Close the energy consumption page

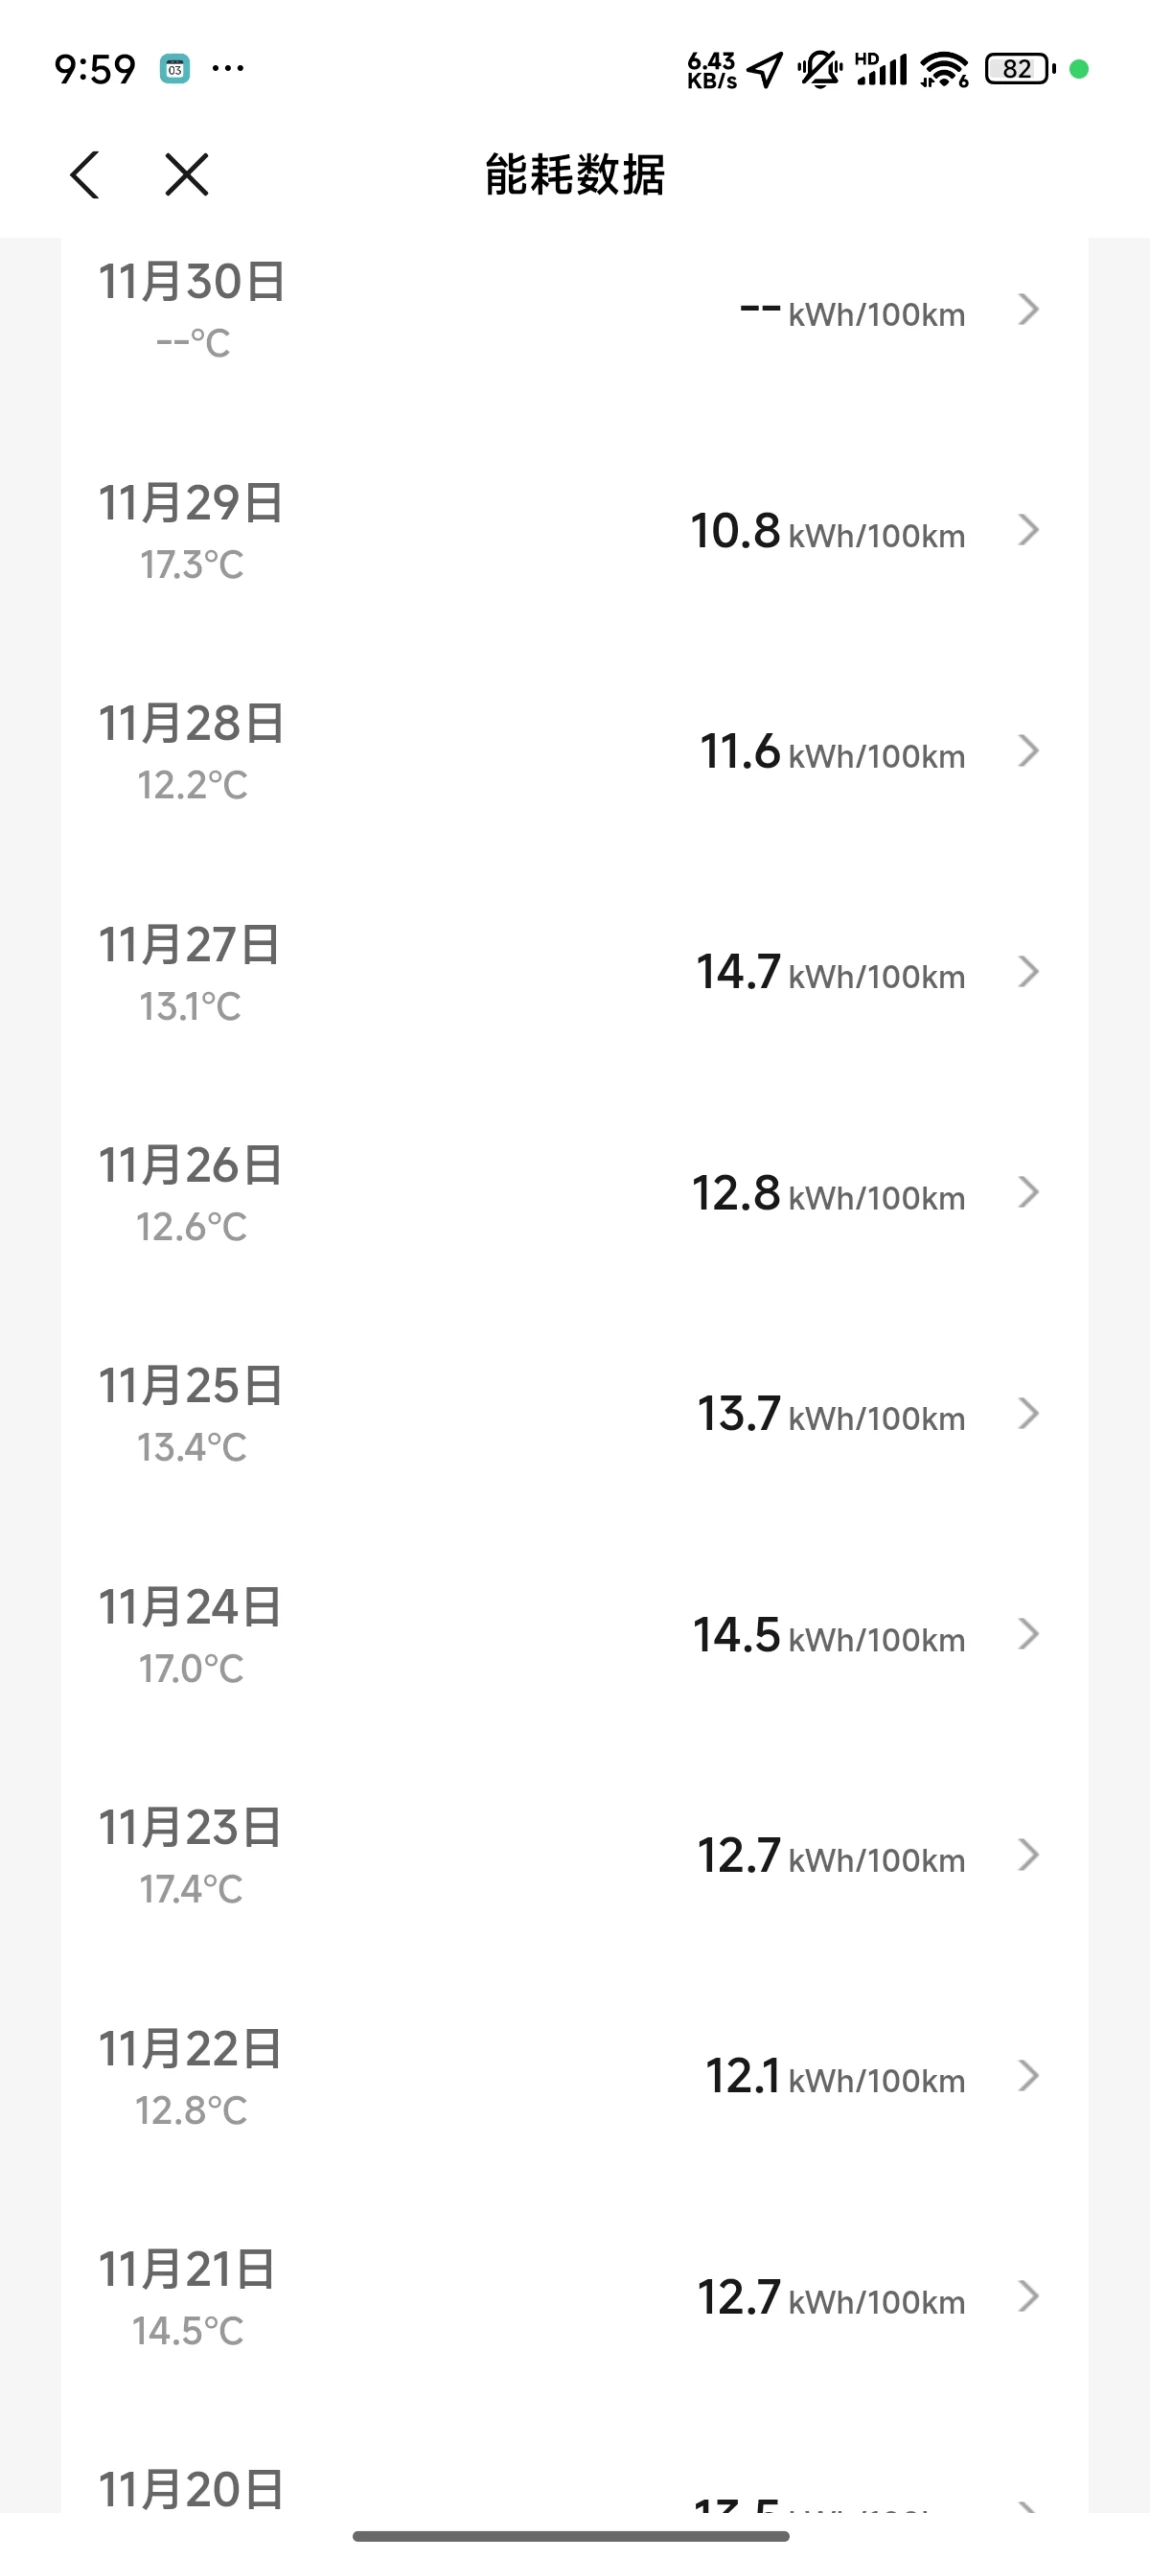pyautogui.click(x=187, y=175)
